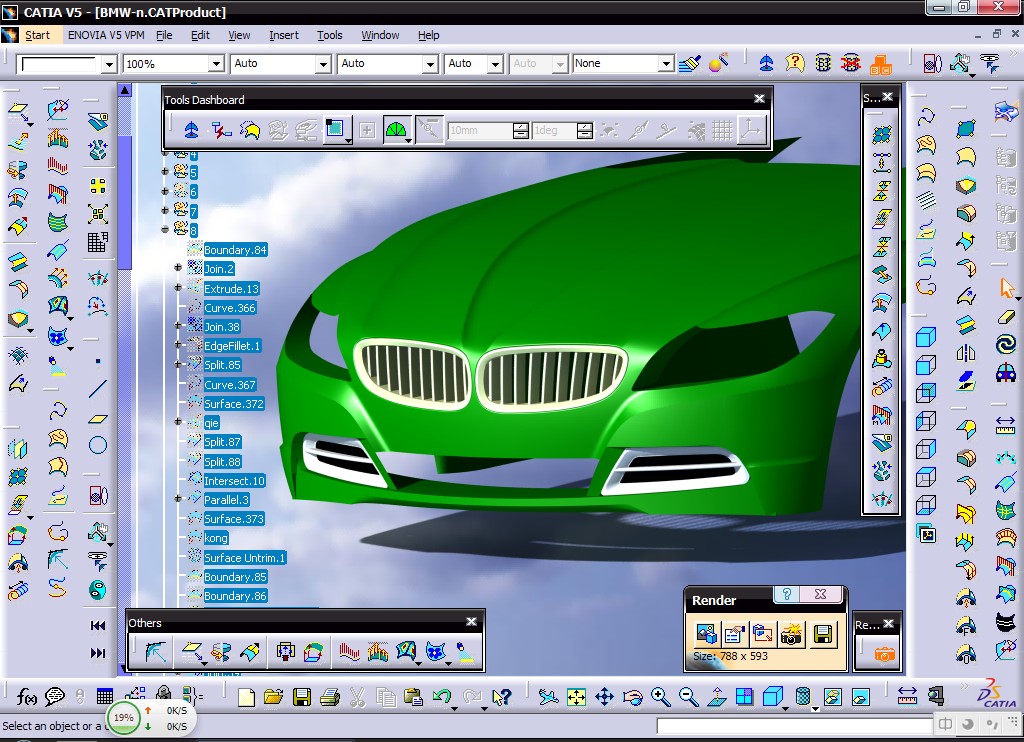Screen dimensions: 1024x742
Task: Click the Zoom Out magnifier
Action: (688, 697)
